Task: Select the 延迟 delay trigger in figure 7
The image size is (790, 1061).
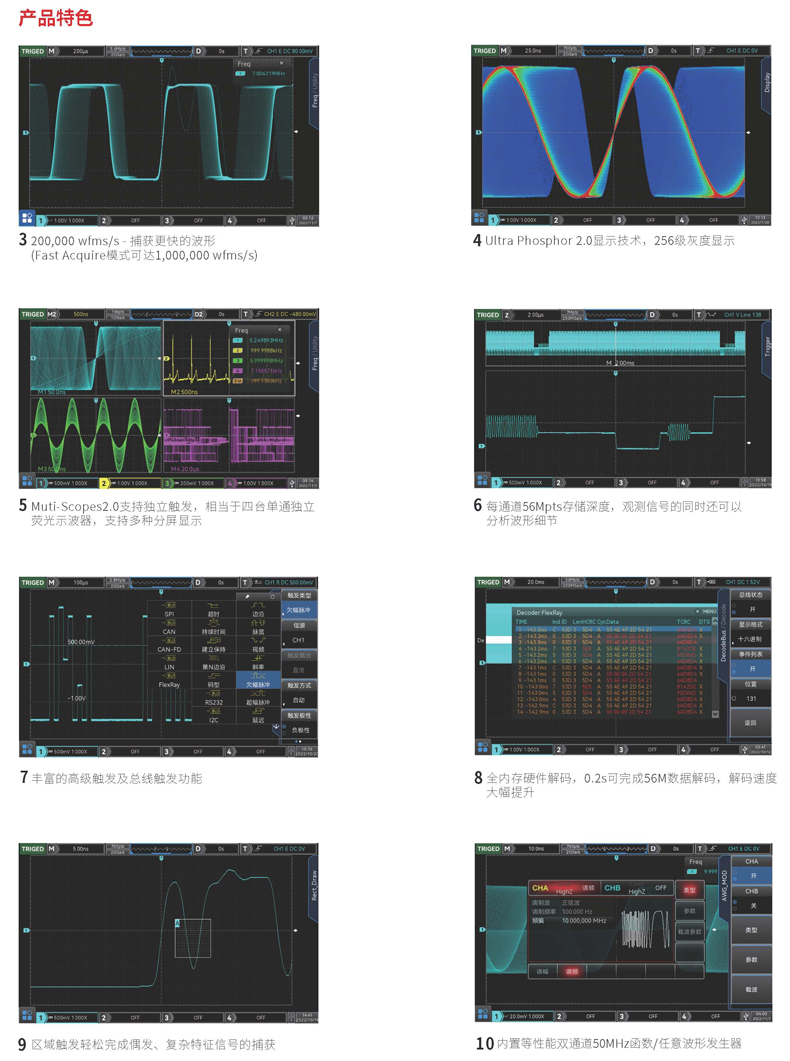Action: [x=258, y=715]
